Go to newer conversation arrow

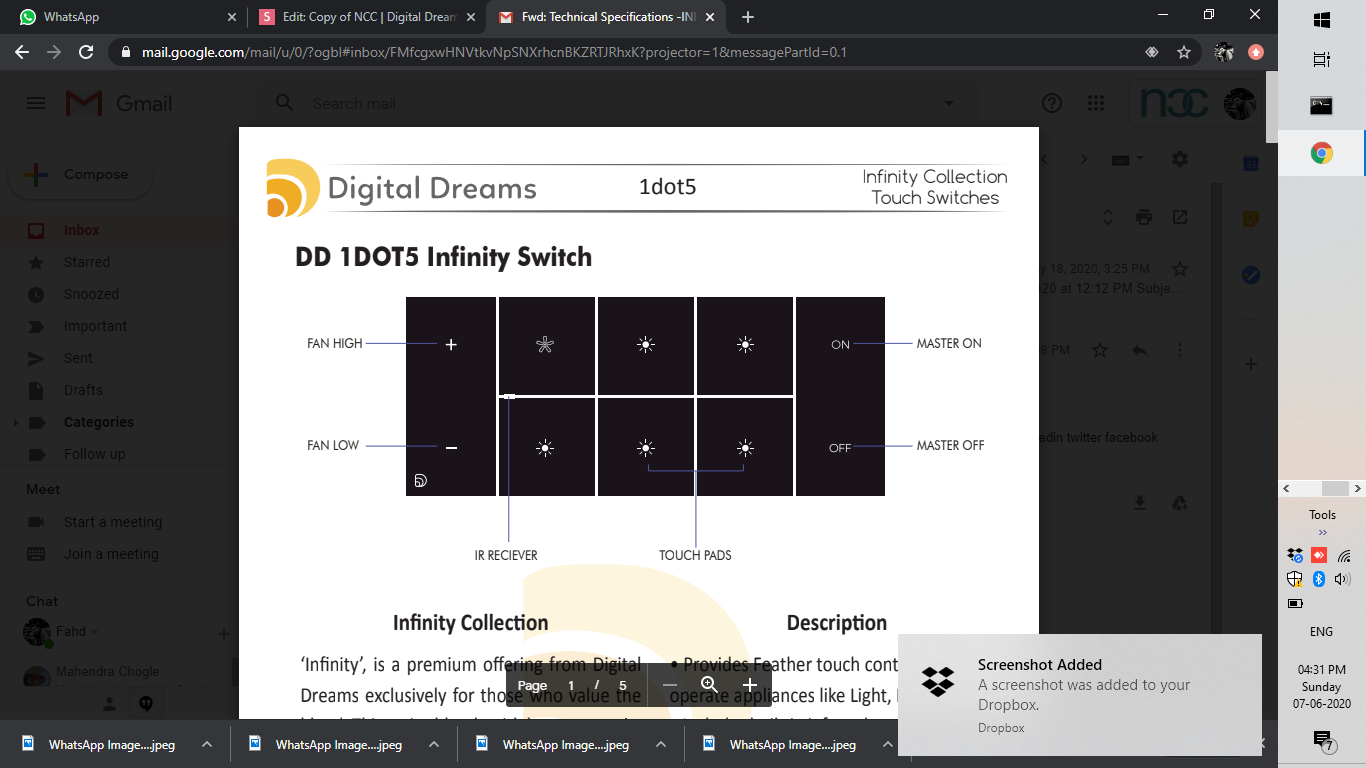point(1046,160)
